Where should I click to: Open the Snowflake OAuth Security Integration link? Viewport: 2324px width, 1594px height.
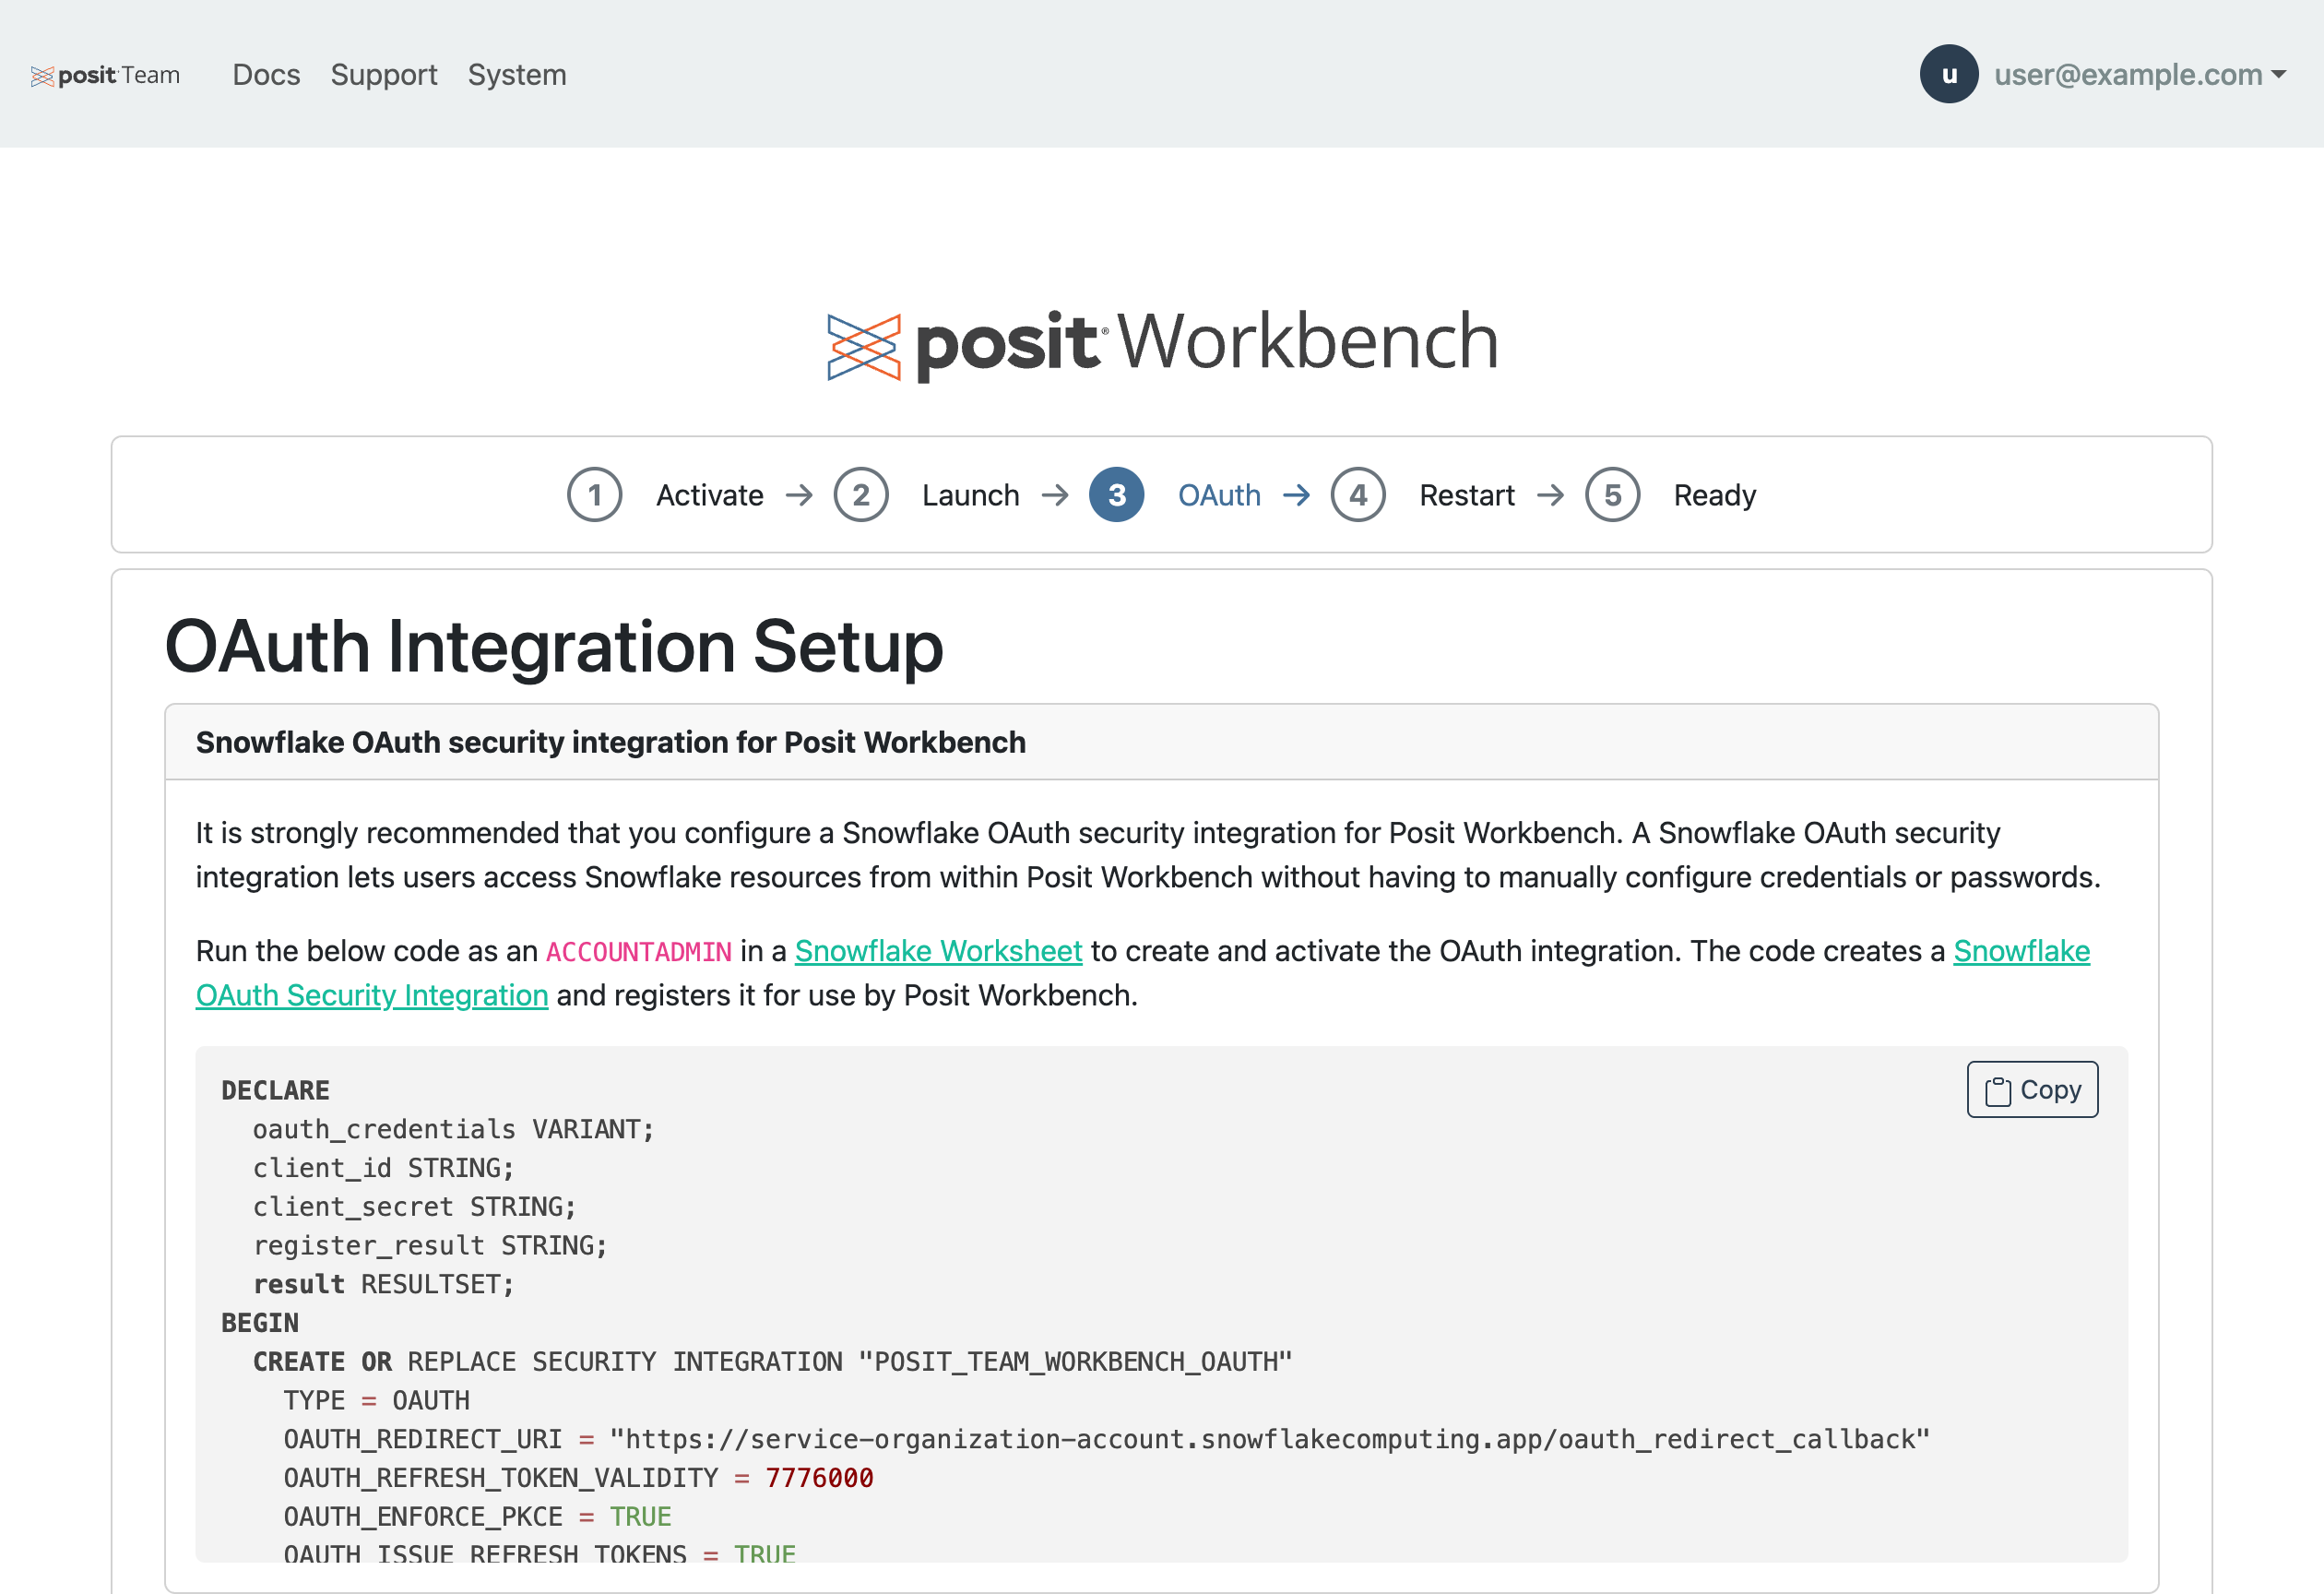pos(372,996)
